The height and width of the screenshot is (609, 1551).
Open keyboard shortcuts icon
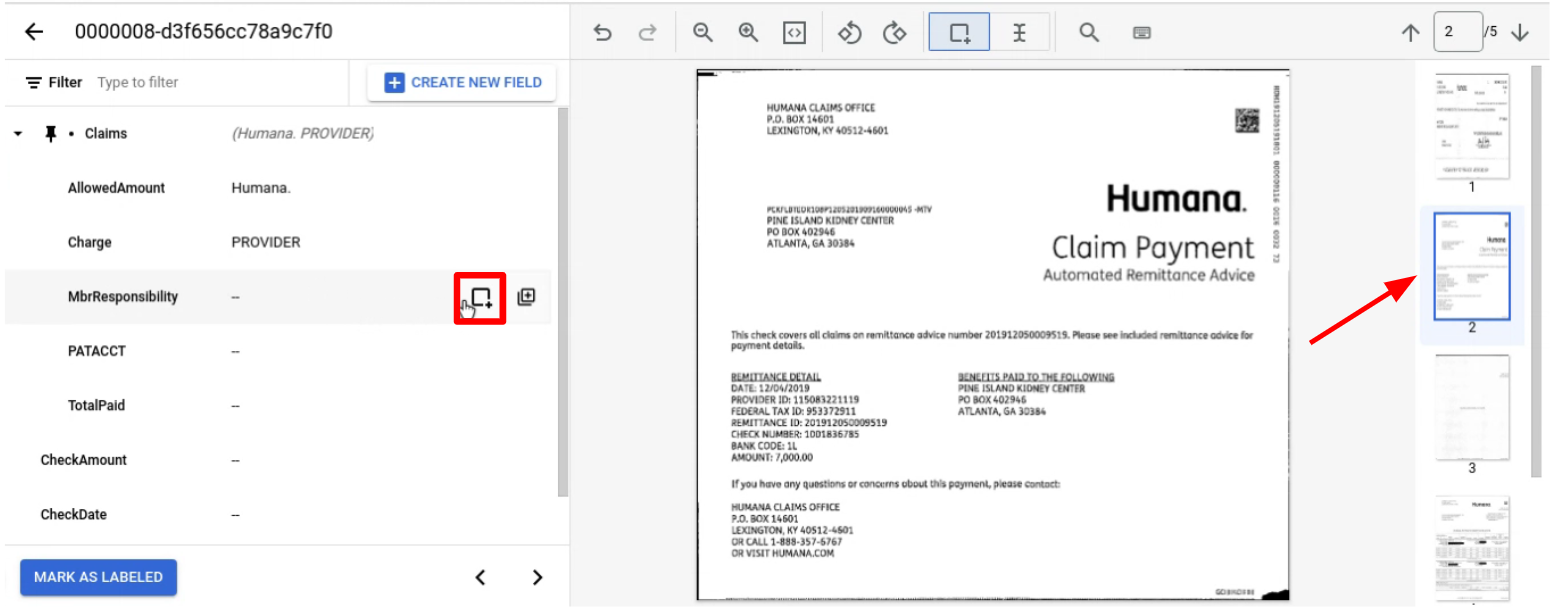pyautogui.click(x=1142, y=32)
